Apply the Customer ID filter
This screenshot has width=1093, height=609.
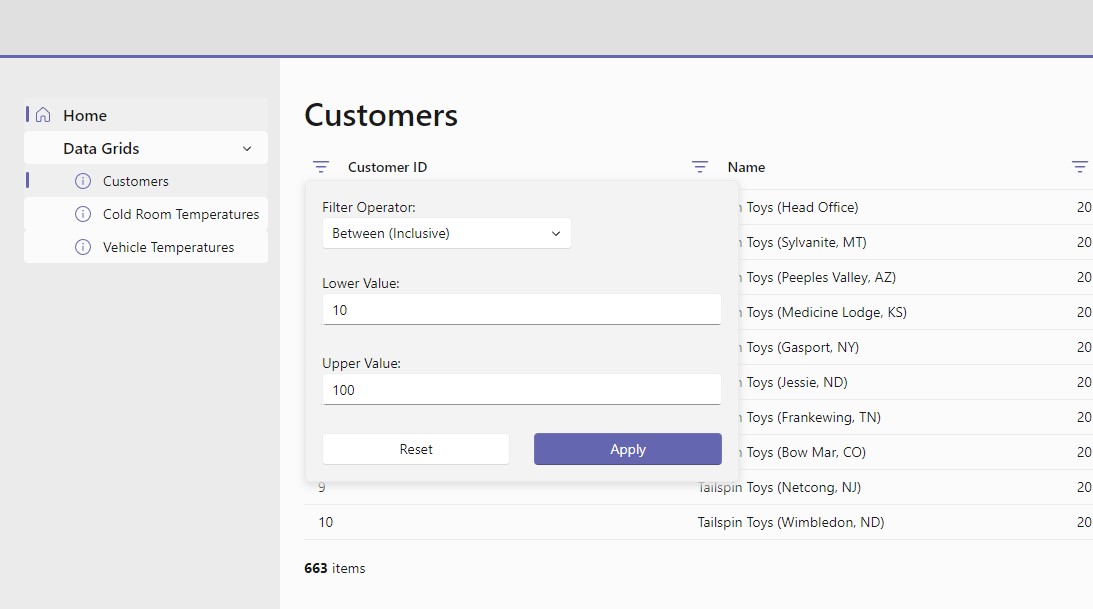(627, 449)
